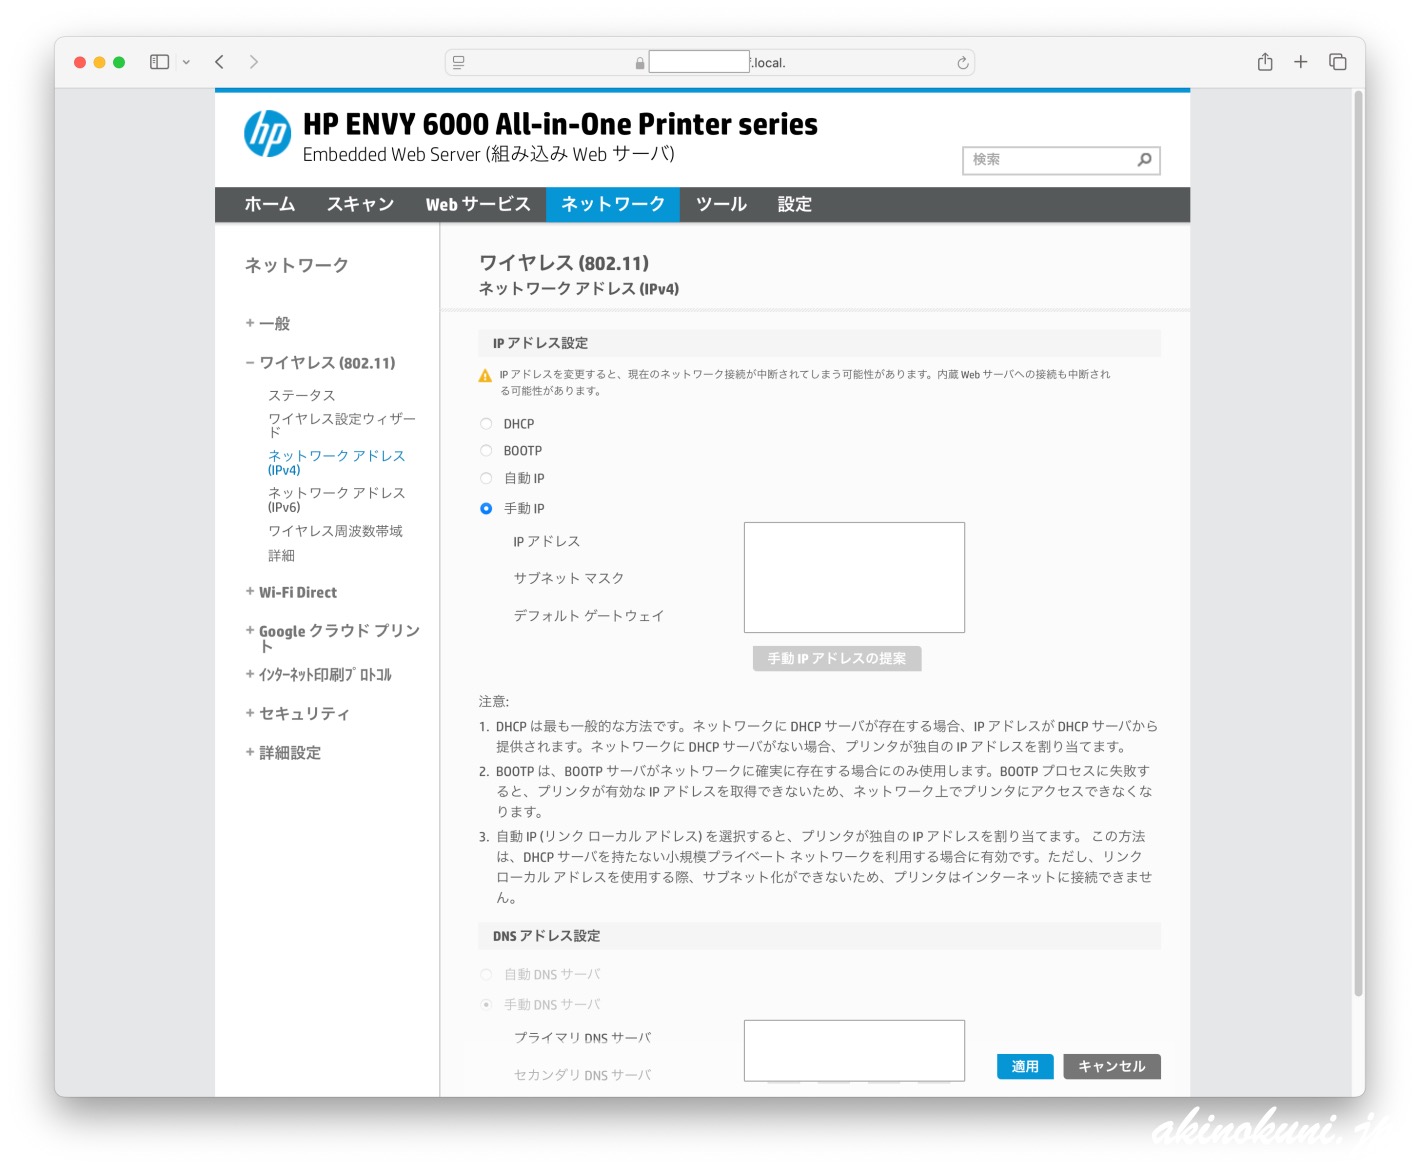Toggle Safari sidebar icon
The width and height of the screenshot is (1420, 1169).
click(159, 62)
